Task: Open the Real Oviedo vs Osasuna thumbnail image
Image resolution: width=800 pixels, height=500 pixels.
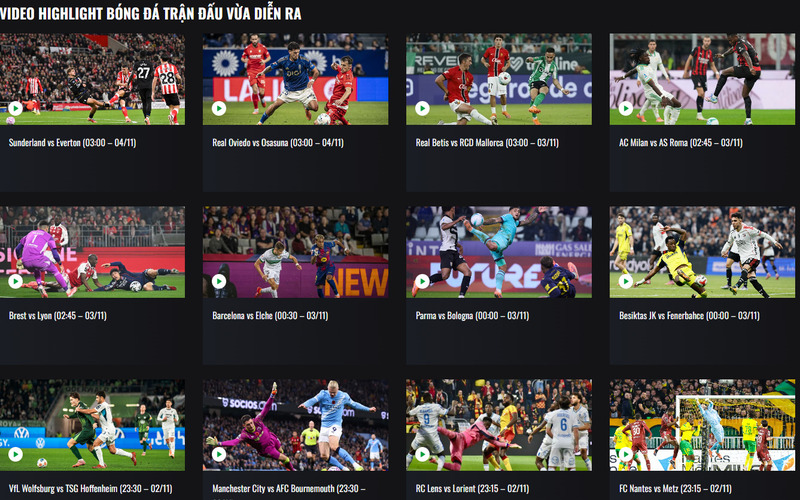Action: click(x=295, y=79)
